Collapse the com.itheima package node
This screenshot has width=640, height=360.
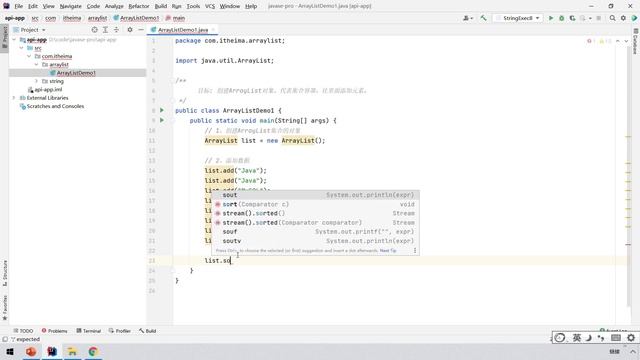[x=29, y=56]
